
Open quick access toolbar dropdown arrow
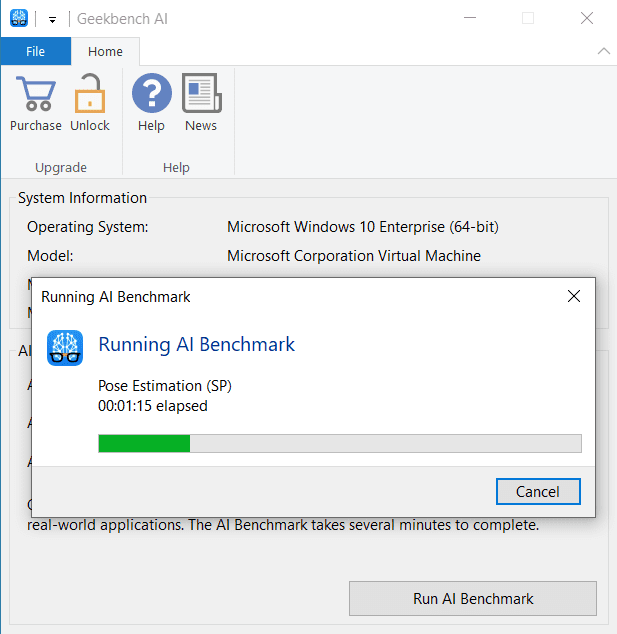click(53, 20)
